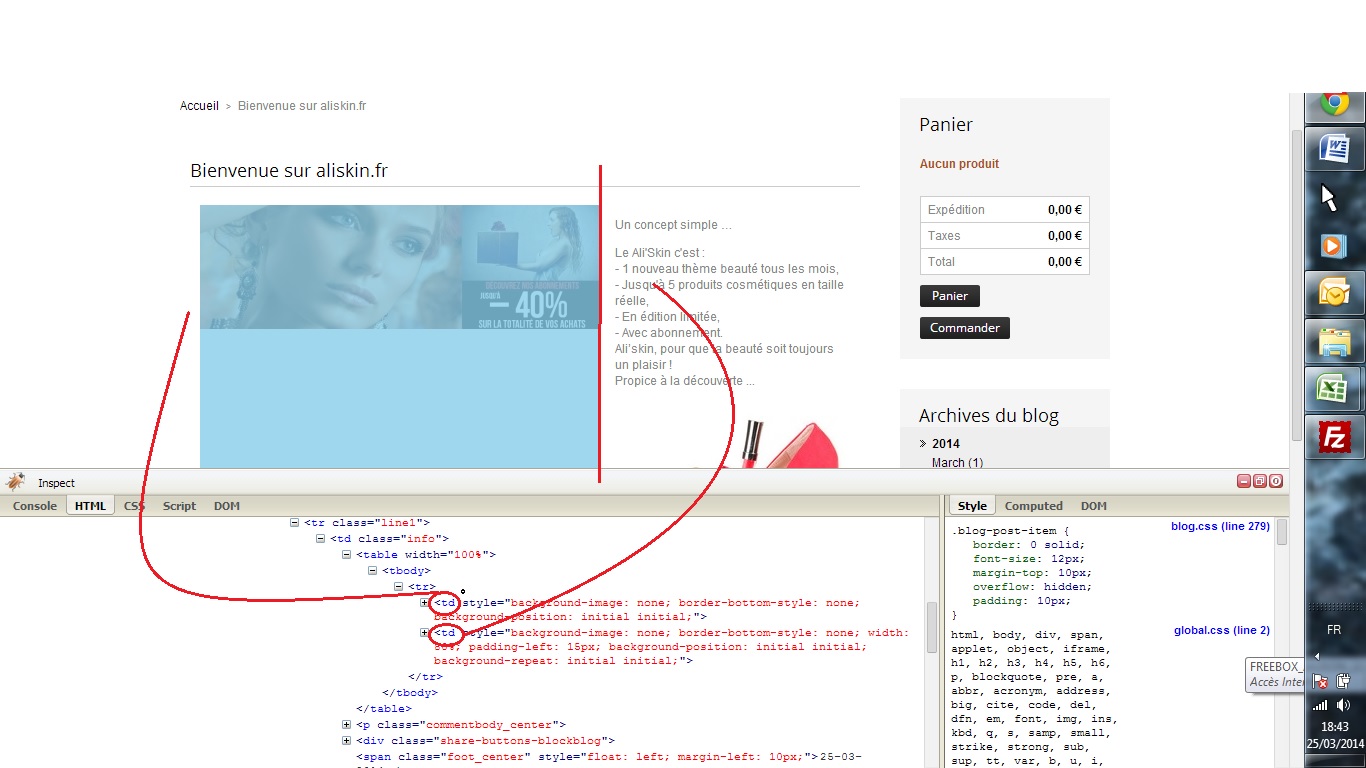Show hidden tray icons

[1317, 657]
